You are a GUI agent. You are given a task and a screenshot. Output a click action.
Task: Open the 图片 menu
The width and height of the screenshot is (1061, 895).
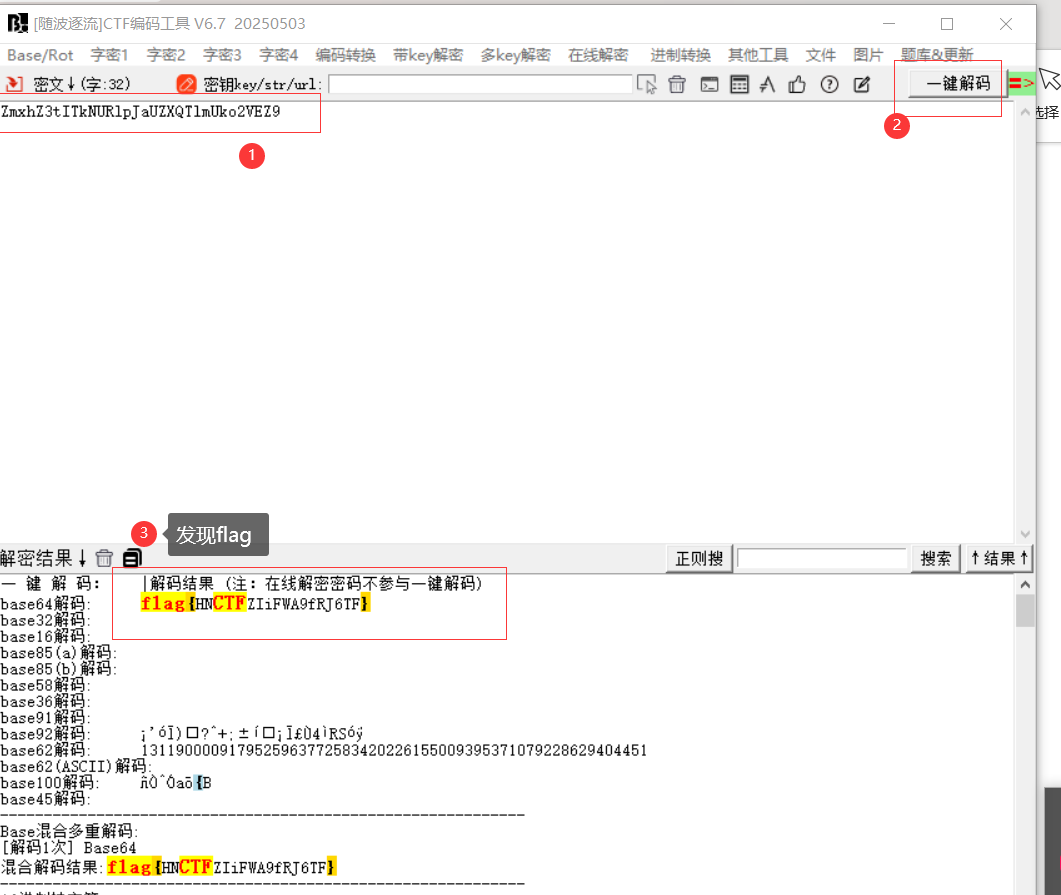868,55
